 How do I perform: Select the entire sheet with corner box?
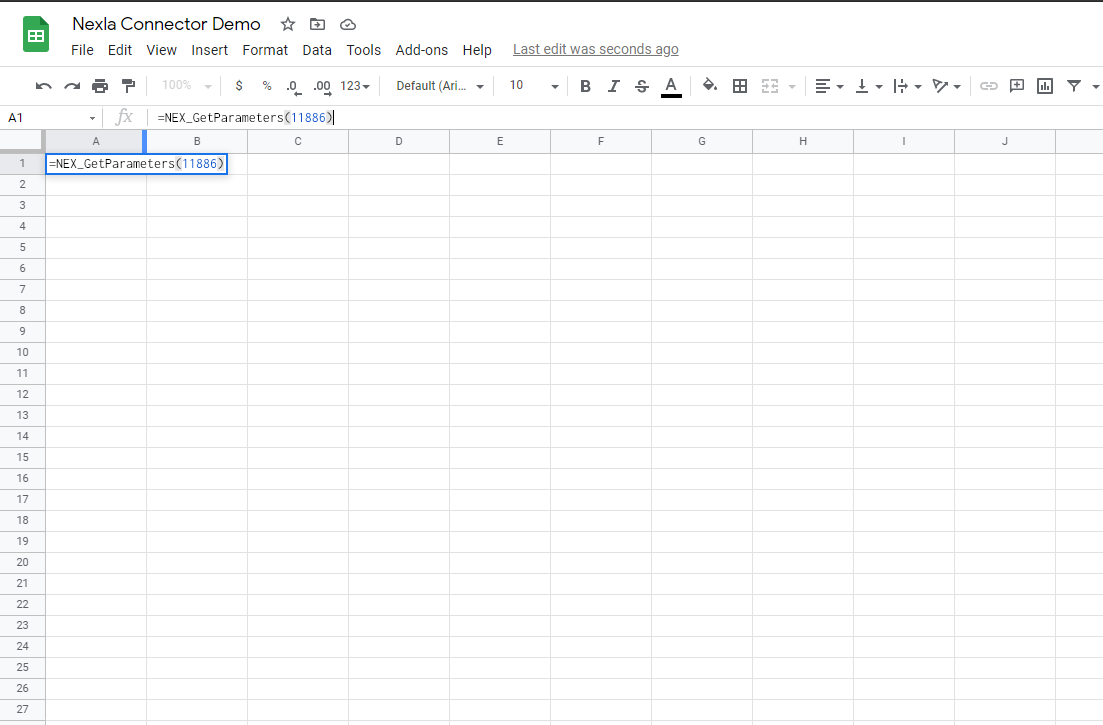tap(23, 141)
